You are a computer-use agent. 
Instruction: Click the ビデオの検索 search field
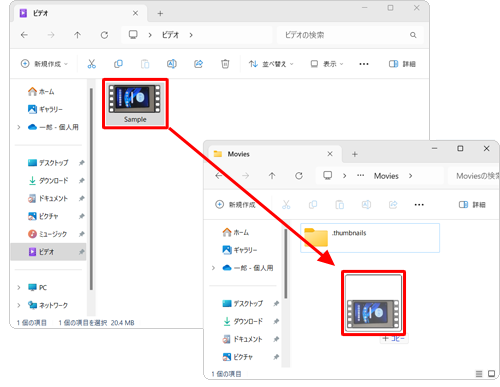350,35
